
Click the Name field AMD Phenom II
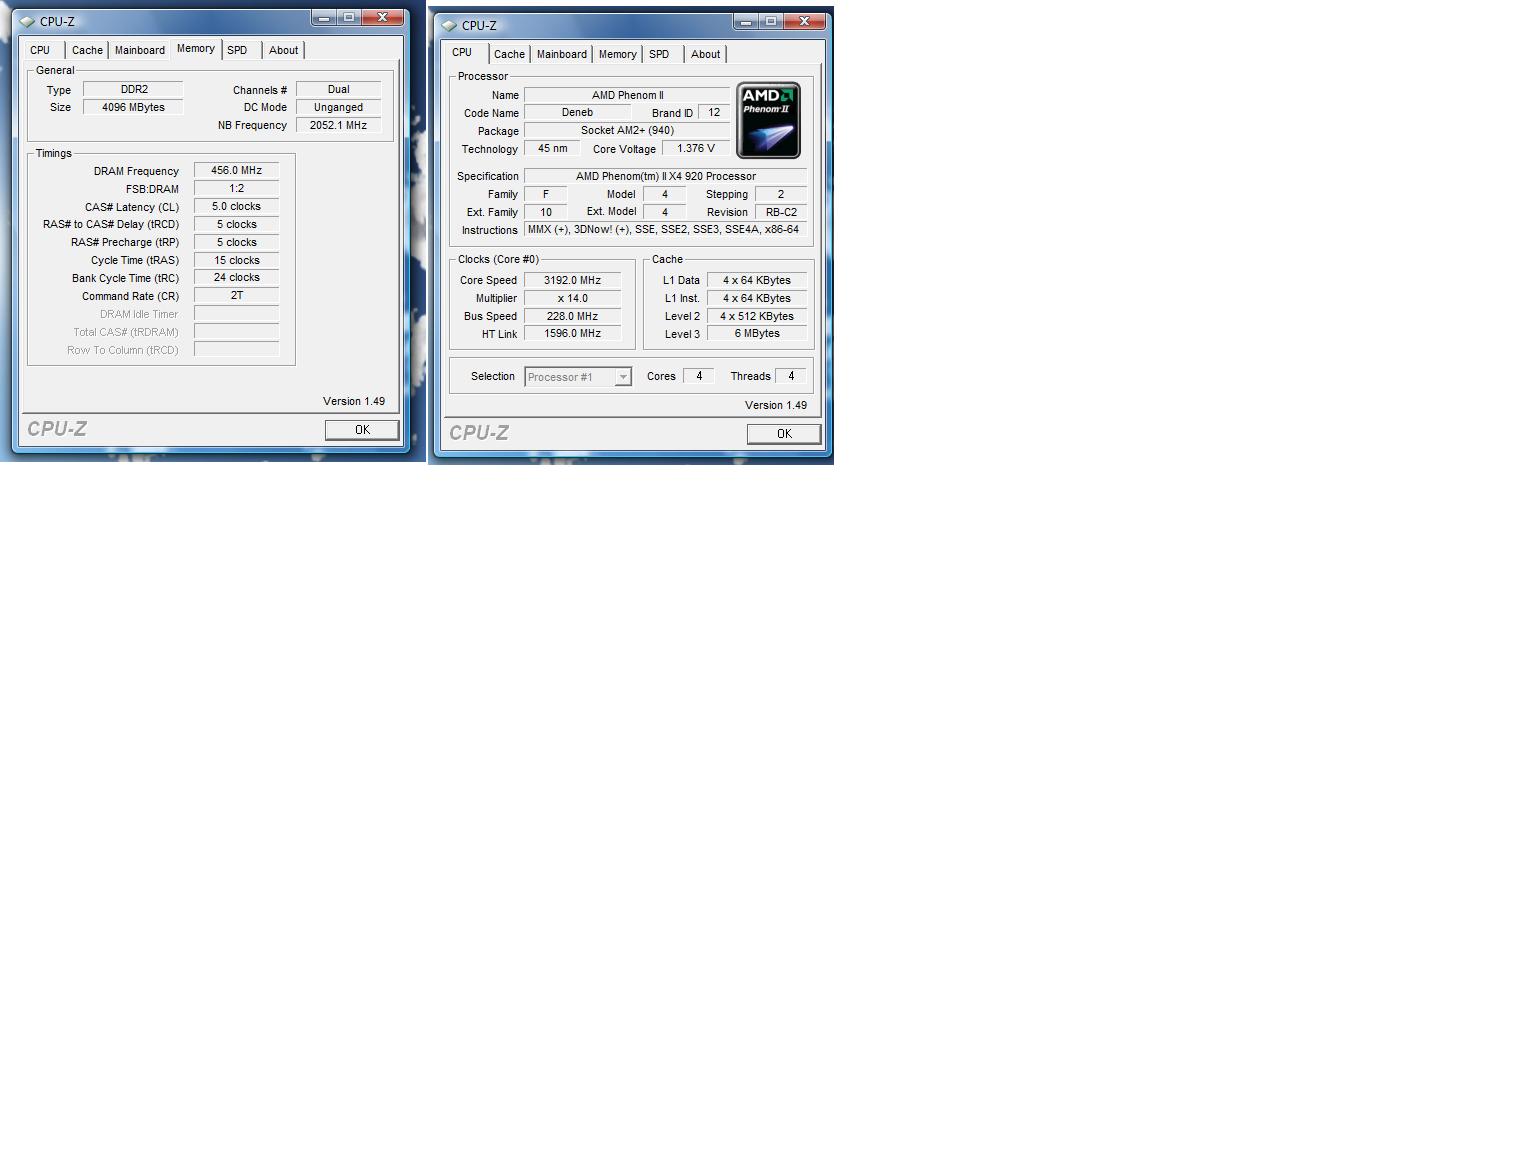[627, 95]
